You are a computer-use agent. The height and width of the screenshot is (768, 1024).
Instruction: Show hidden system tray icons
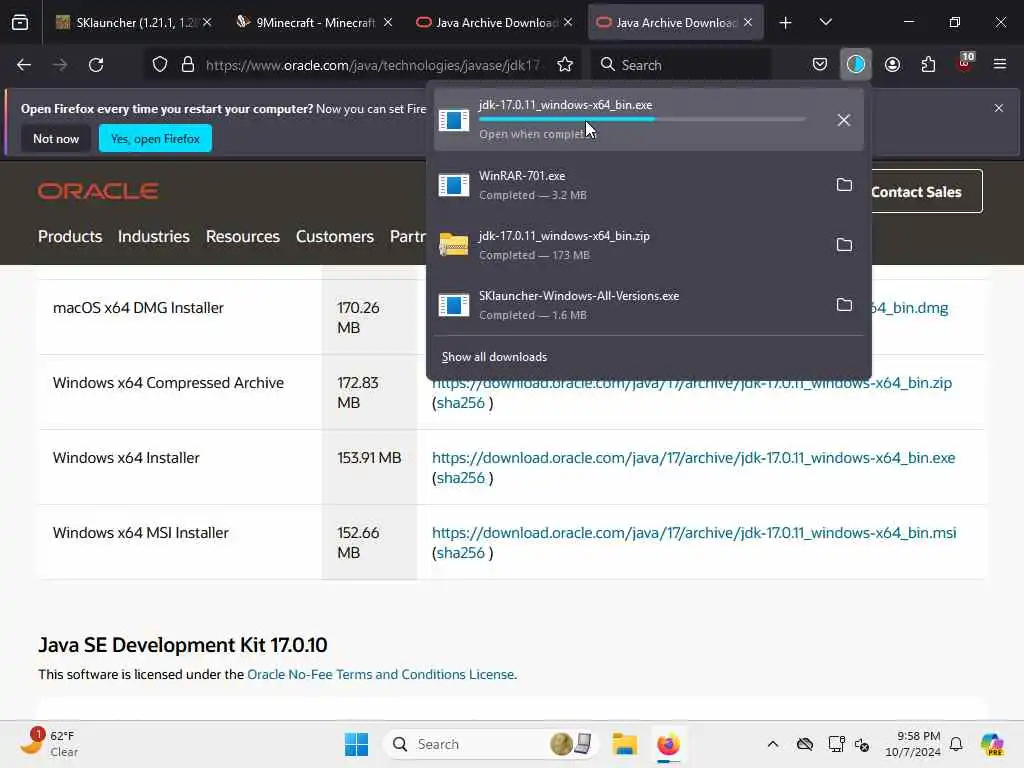(x=773, y=744)
